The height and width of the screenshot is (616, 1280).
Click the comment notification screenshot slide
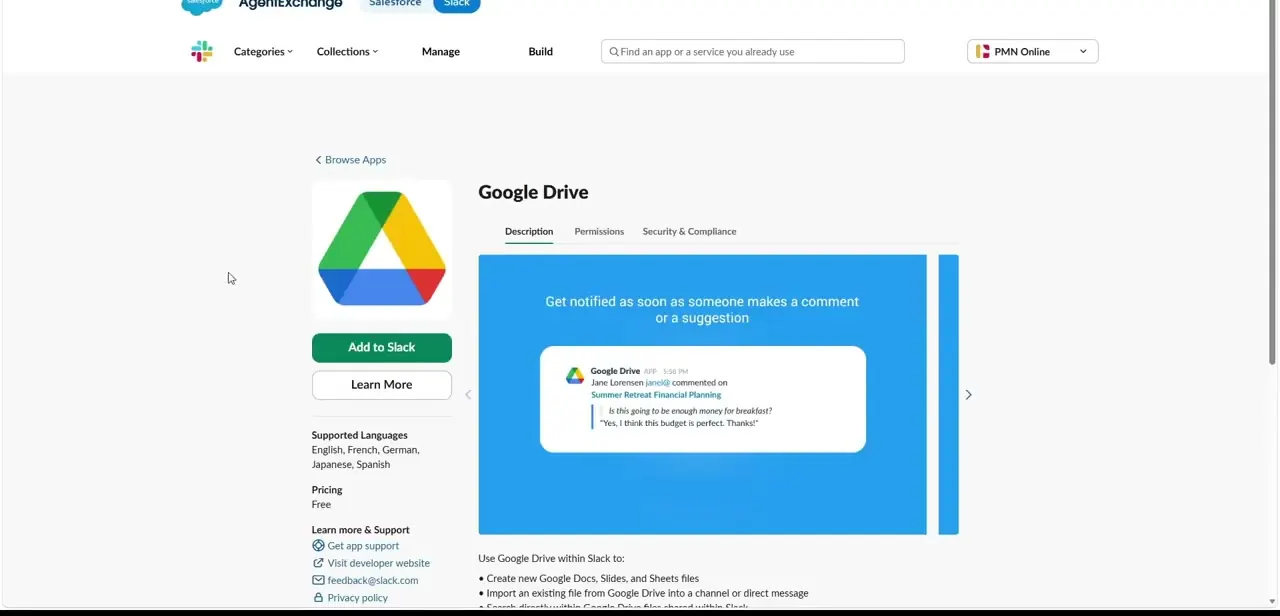click(x=702, y=395)
